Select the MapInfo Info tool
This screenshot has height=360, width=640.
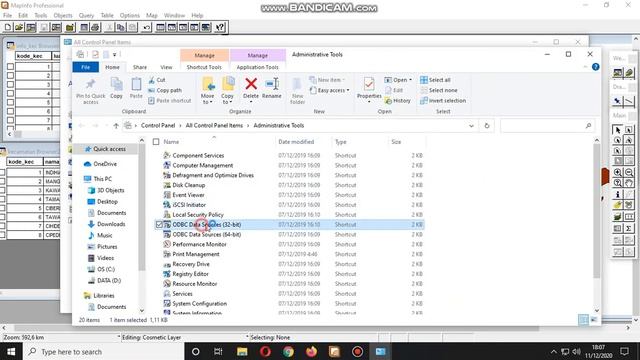coord(618,194)
